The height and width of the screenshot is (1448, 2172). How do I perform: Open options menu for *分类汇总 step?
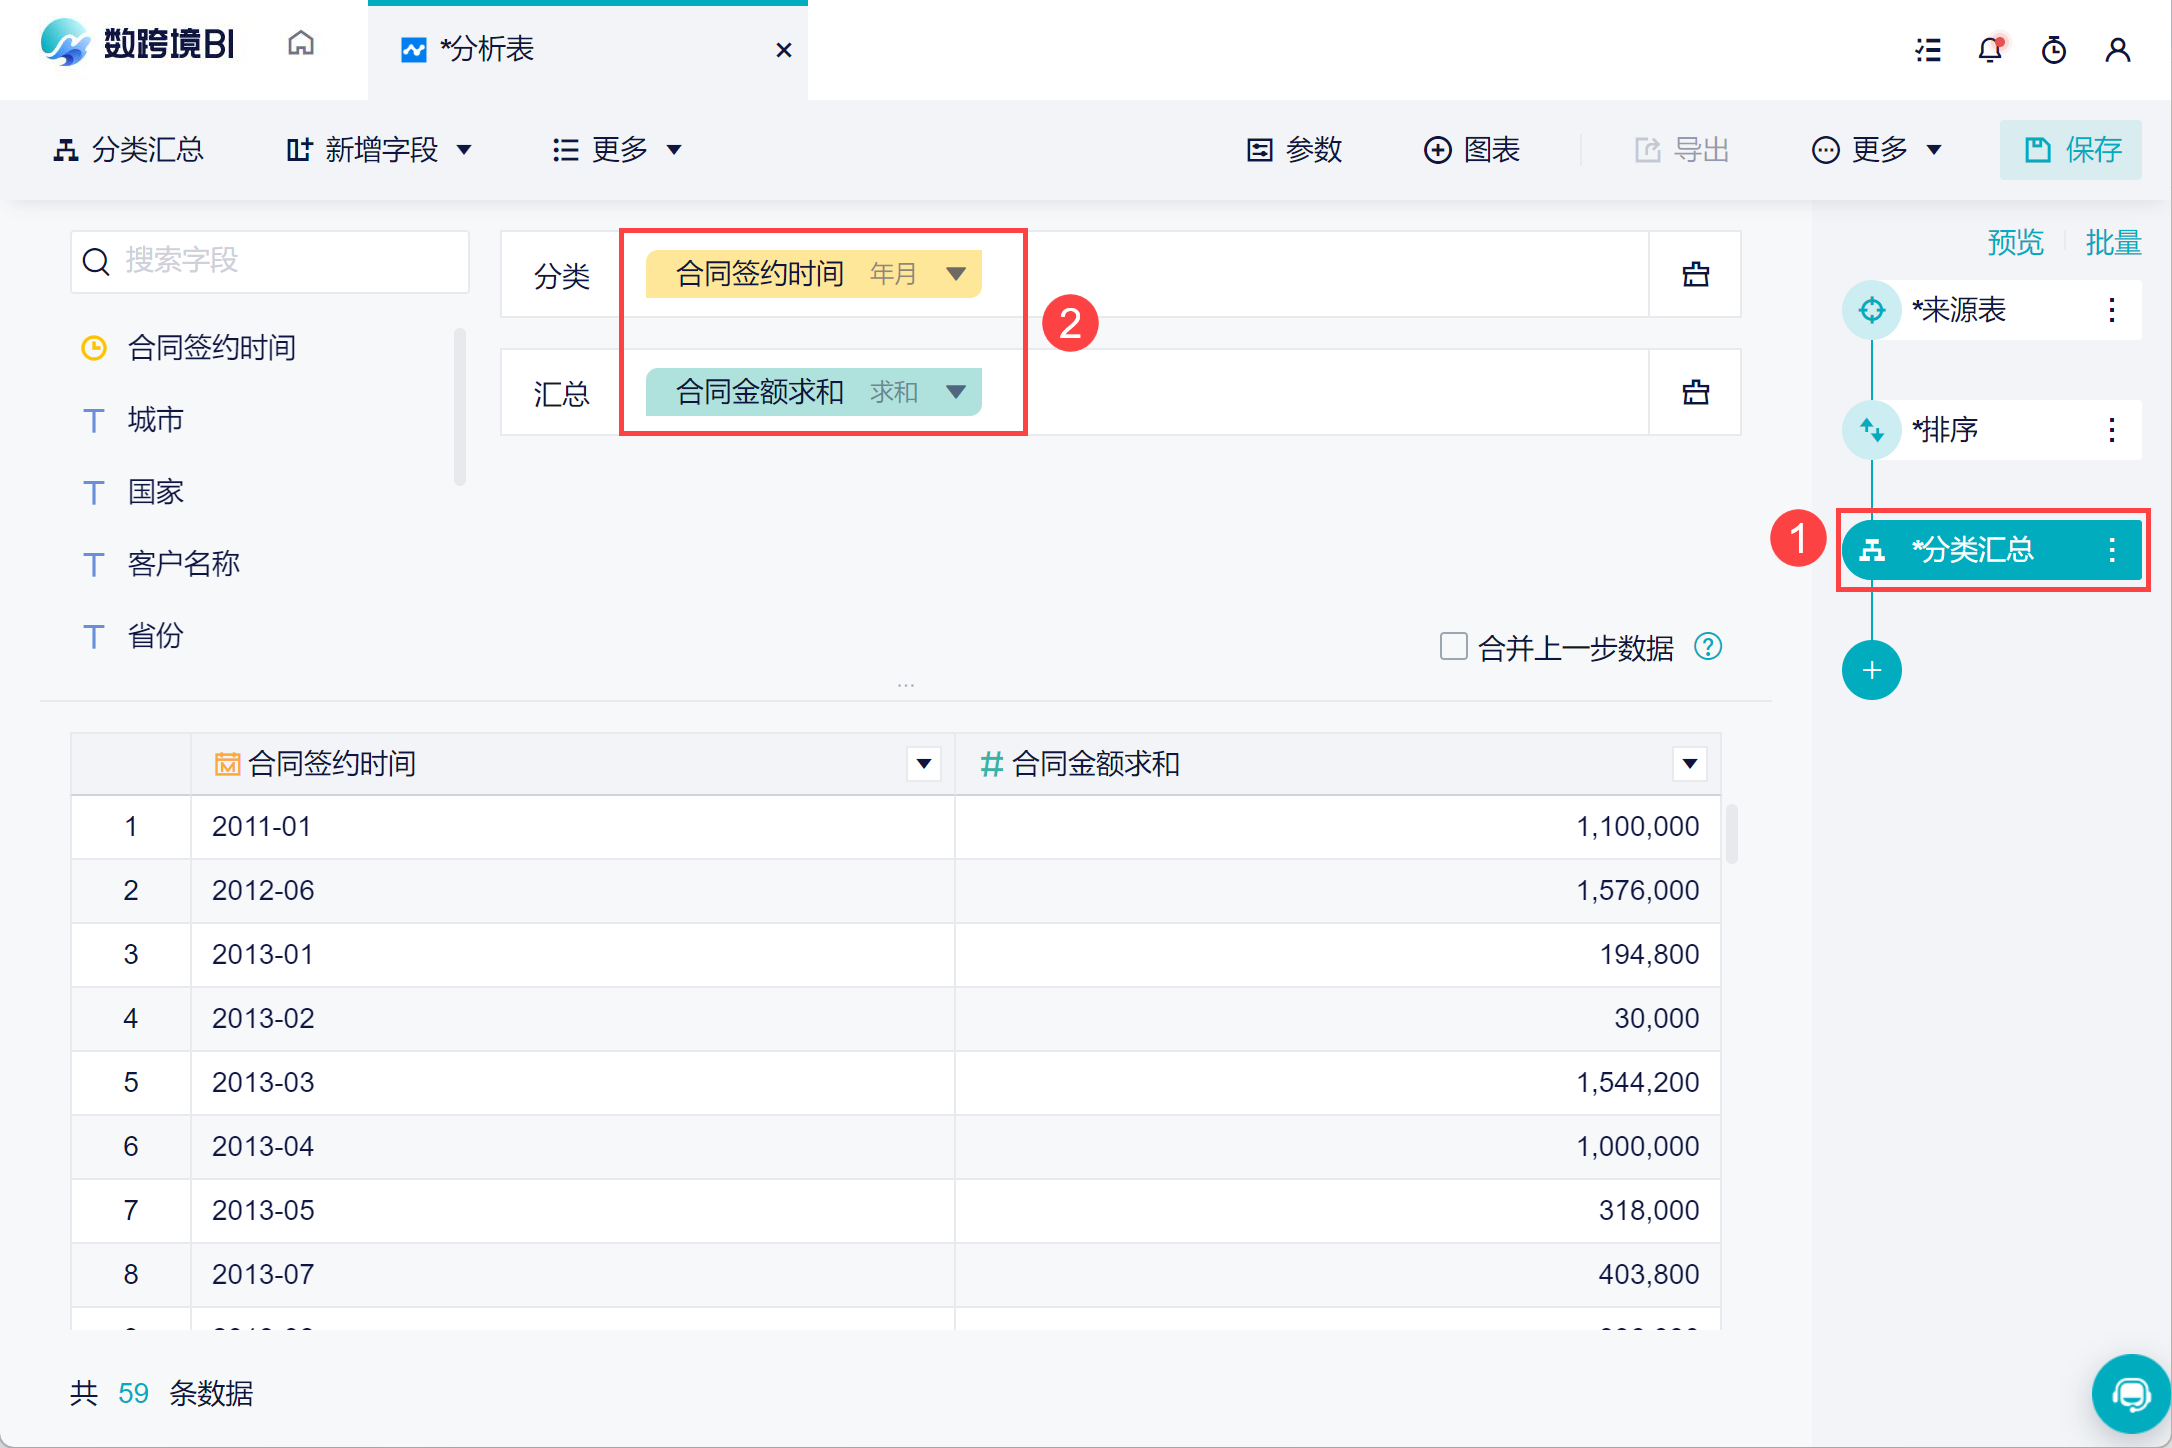2112,550
